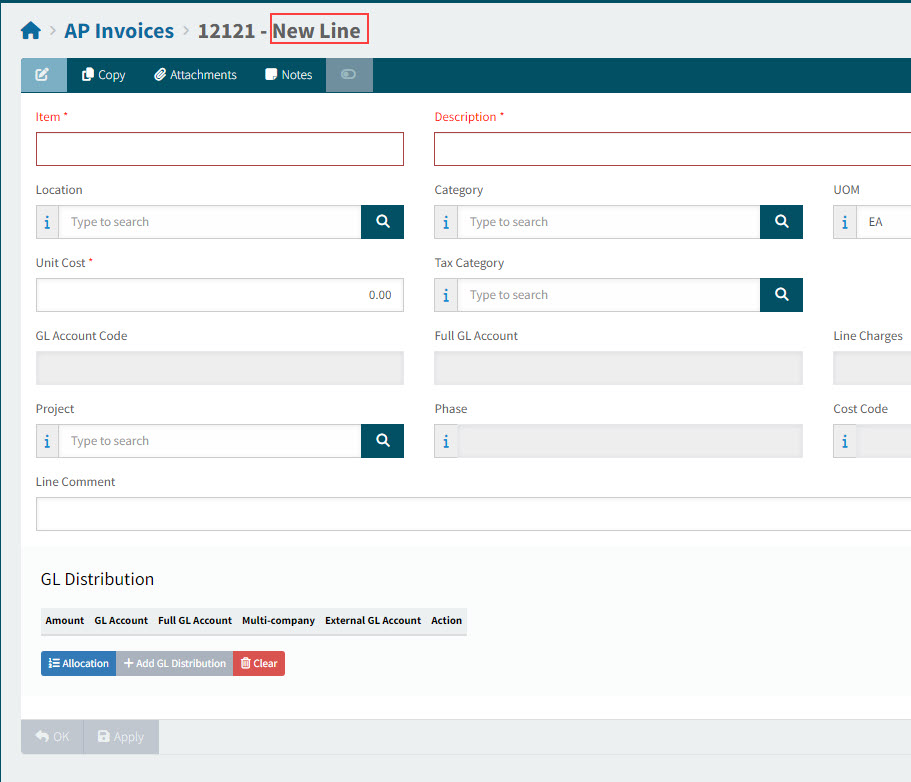
Task: Open the UOM info icon
Action: click(845, 222)
